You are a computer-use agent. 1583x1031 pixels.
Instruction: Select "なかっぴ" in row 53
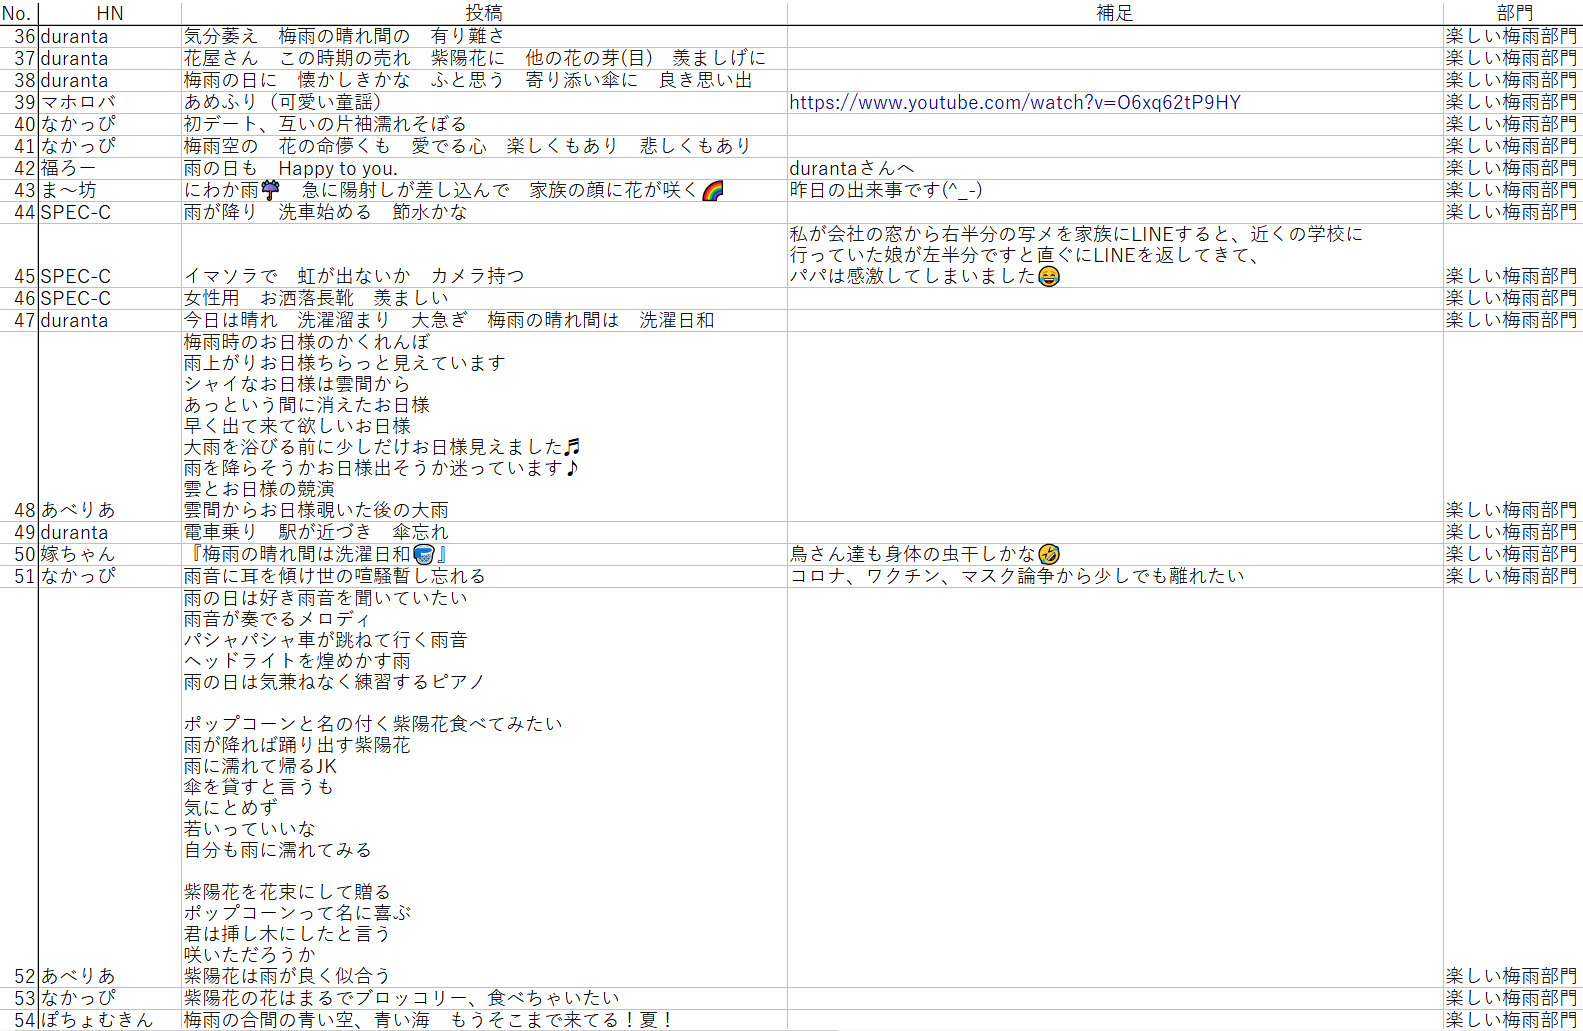[x=78, y=998]
